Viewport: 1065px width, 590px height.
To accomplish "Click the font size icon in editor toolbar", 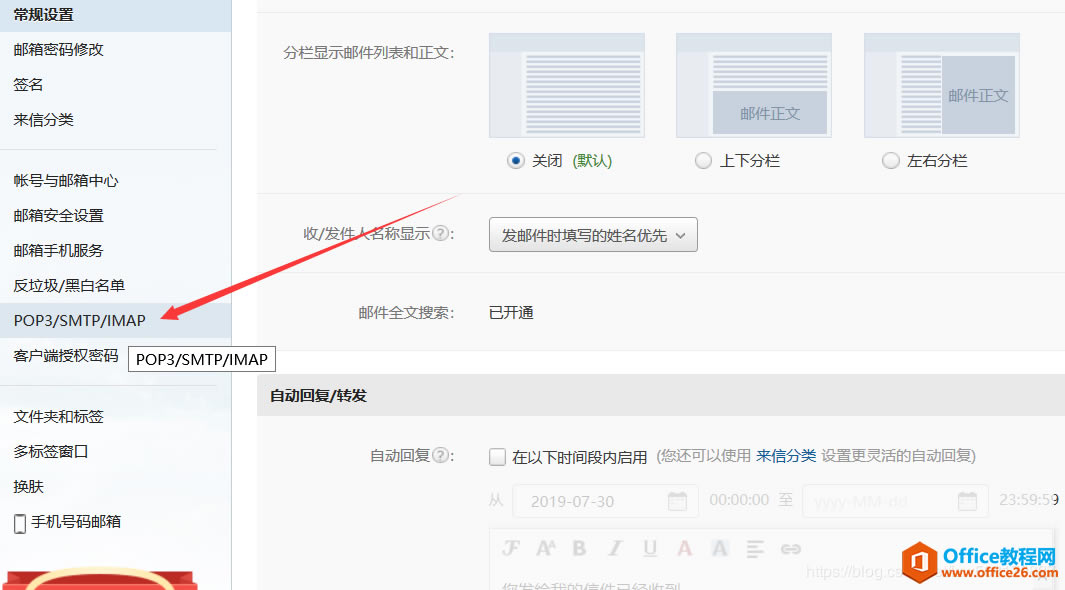I will click(x=546, y=548).
